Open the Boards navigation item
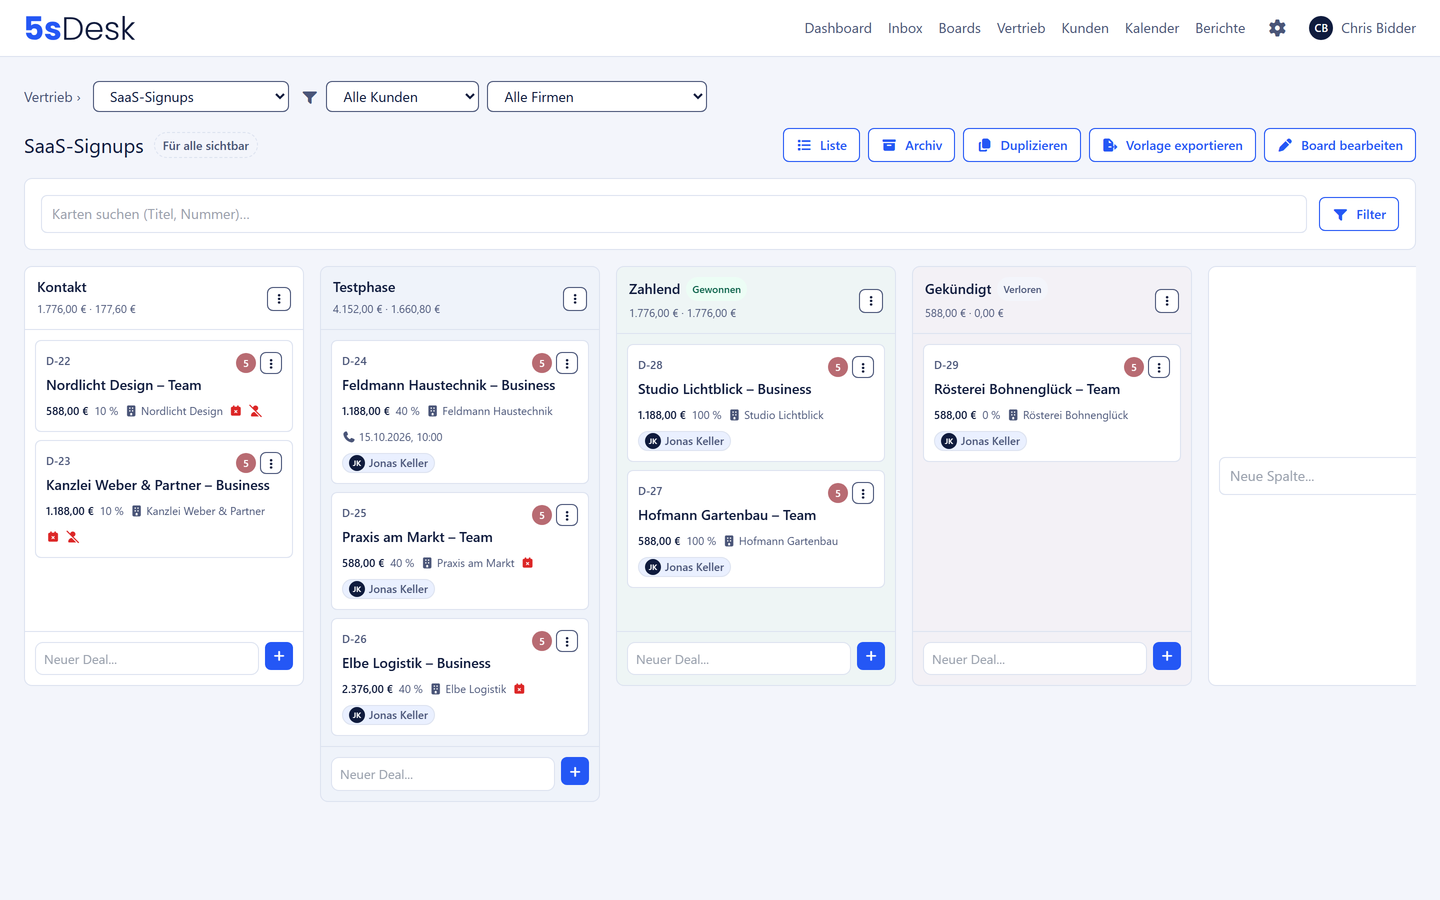1440x900 pixels. [960, 28]
